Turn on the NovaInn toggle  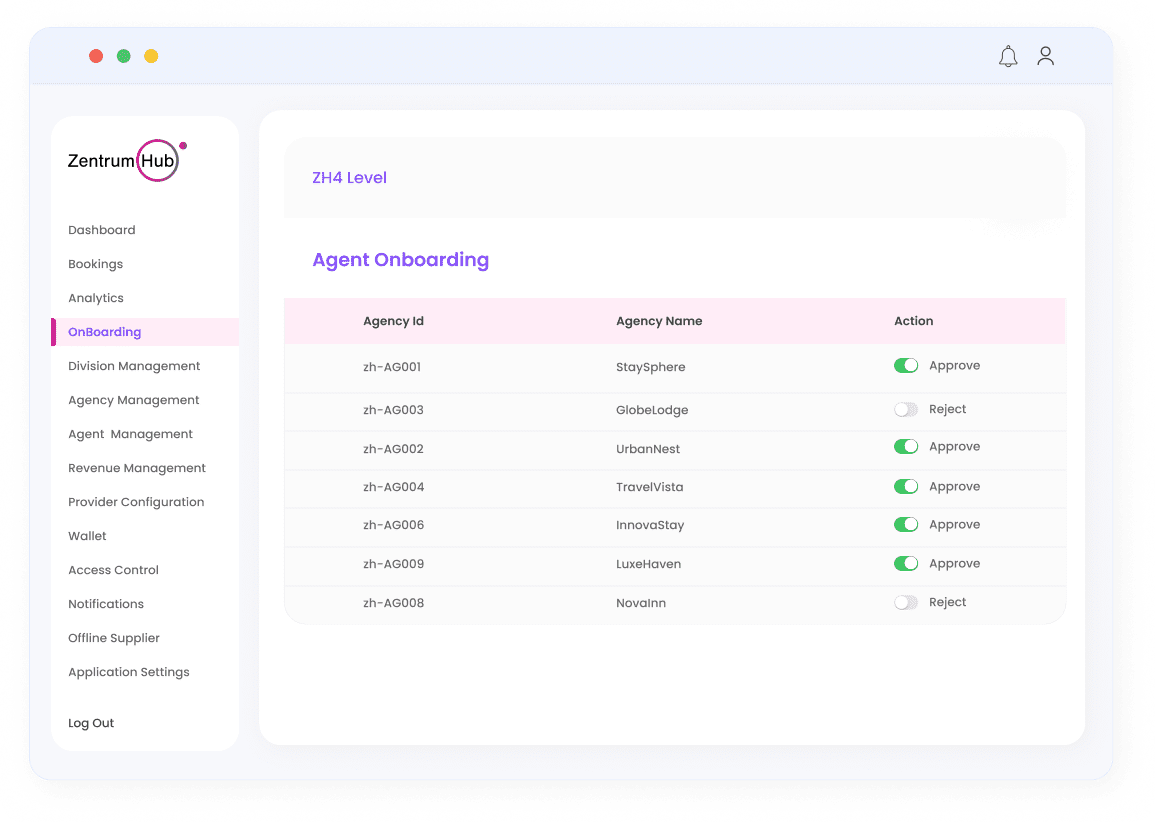pos(905,603)
